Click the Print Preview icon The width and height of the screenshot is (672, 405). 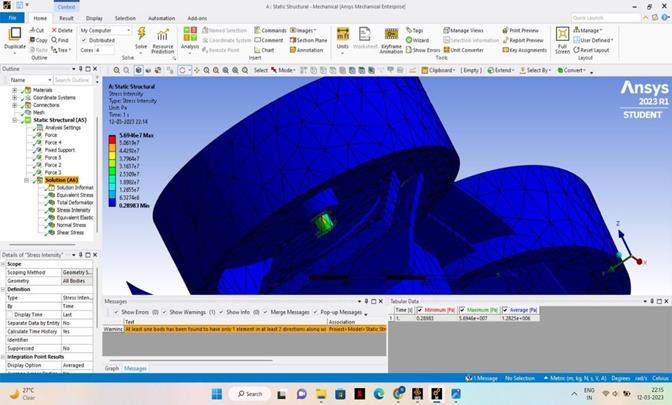tap(505, 30)
